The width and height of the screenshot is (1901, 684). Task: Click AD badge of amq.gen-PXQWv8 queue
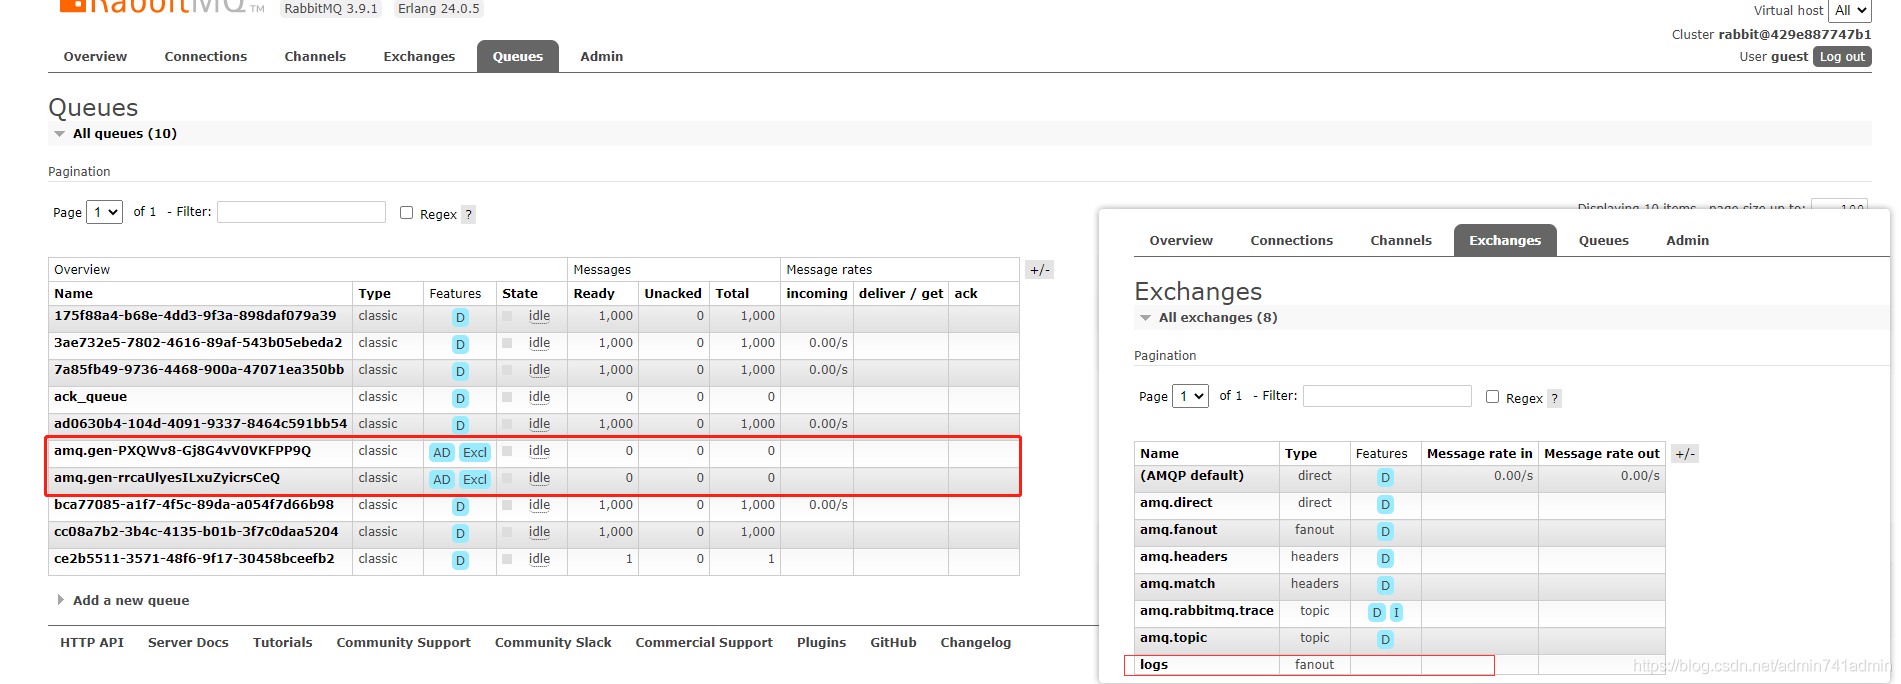pyautogui.click(x=442, y=452)
